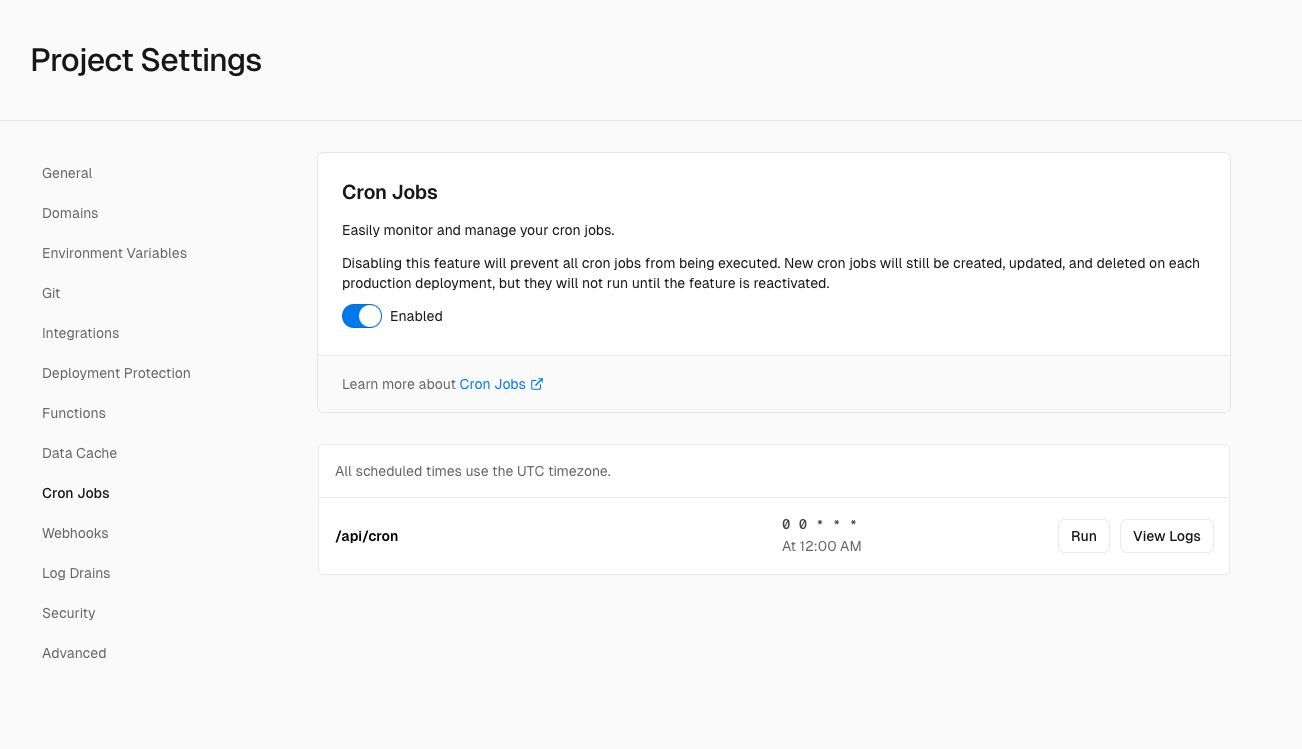
Task: Select Functions in the sidebar
Action: [74, 413]
